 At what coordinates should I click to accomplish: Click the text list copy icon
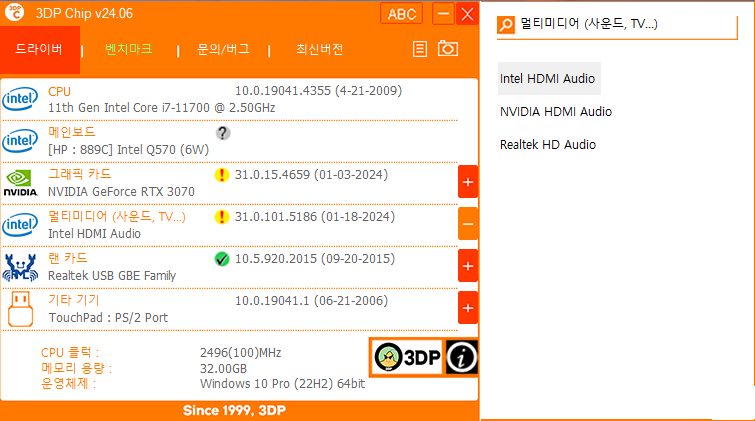click(x=420, y=49)
